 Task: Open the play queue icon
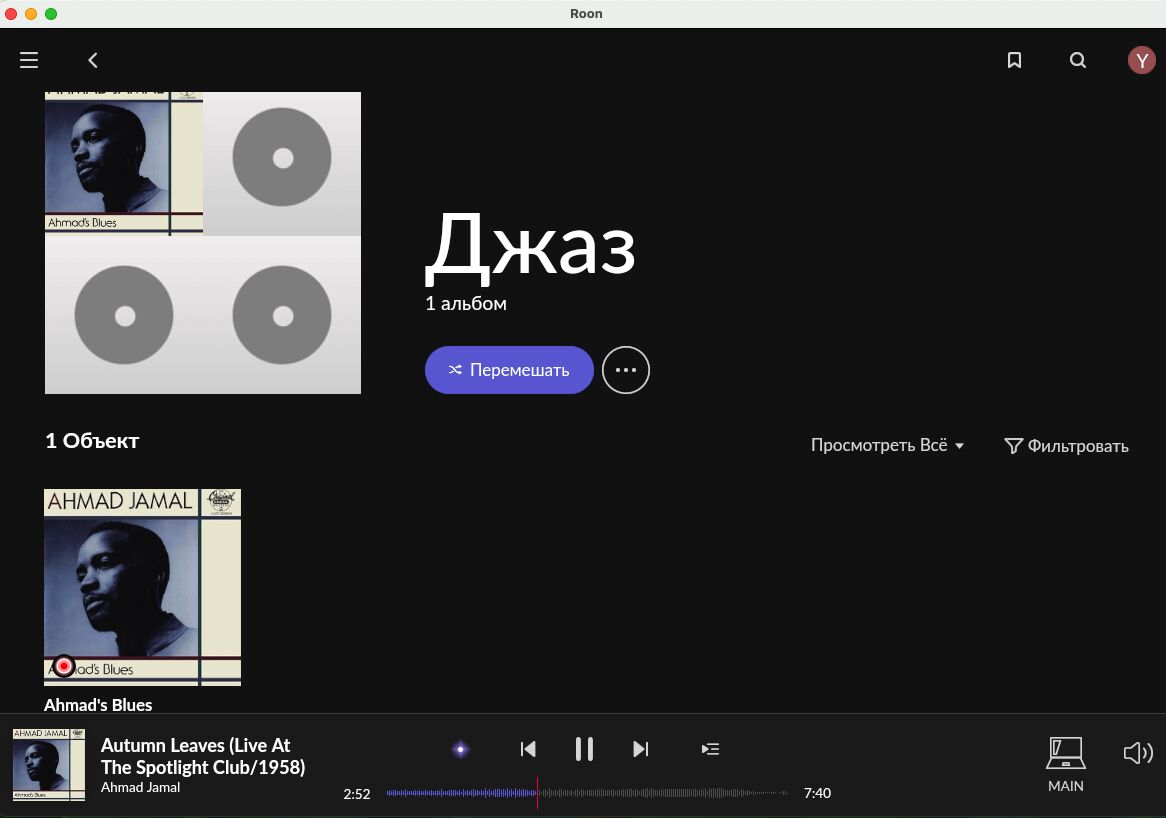click(x=710, y=749)
